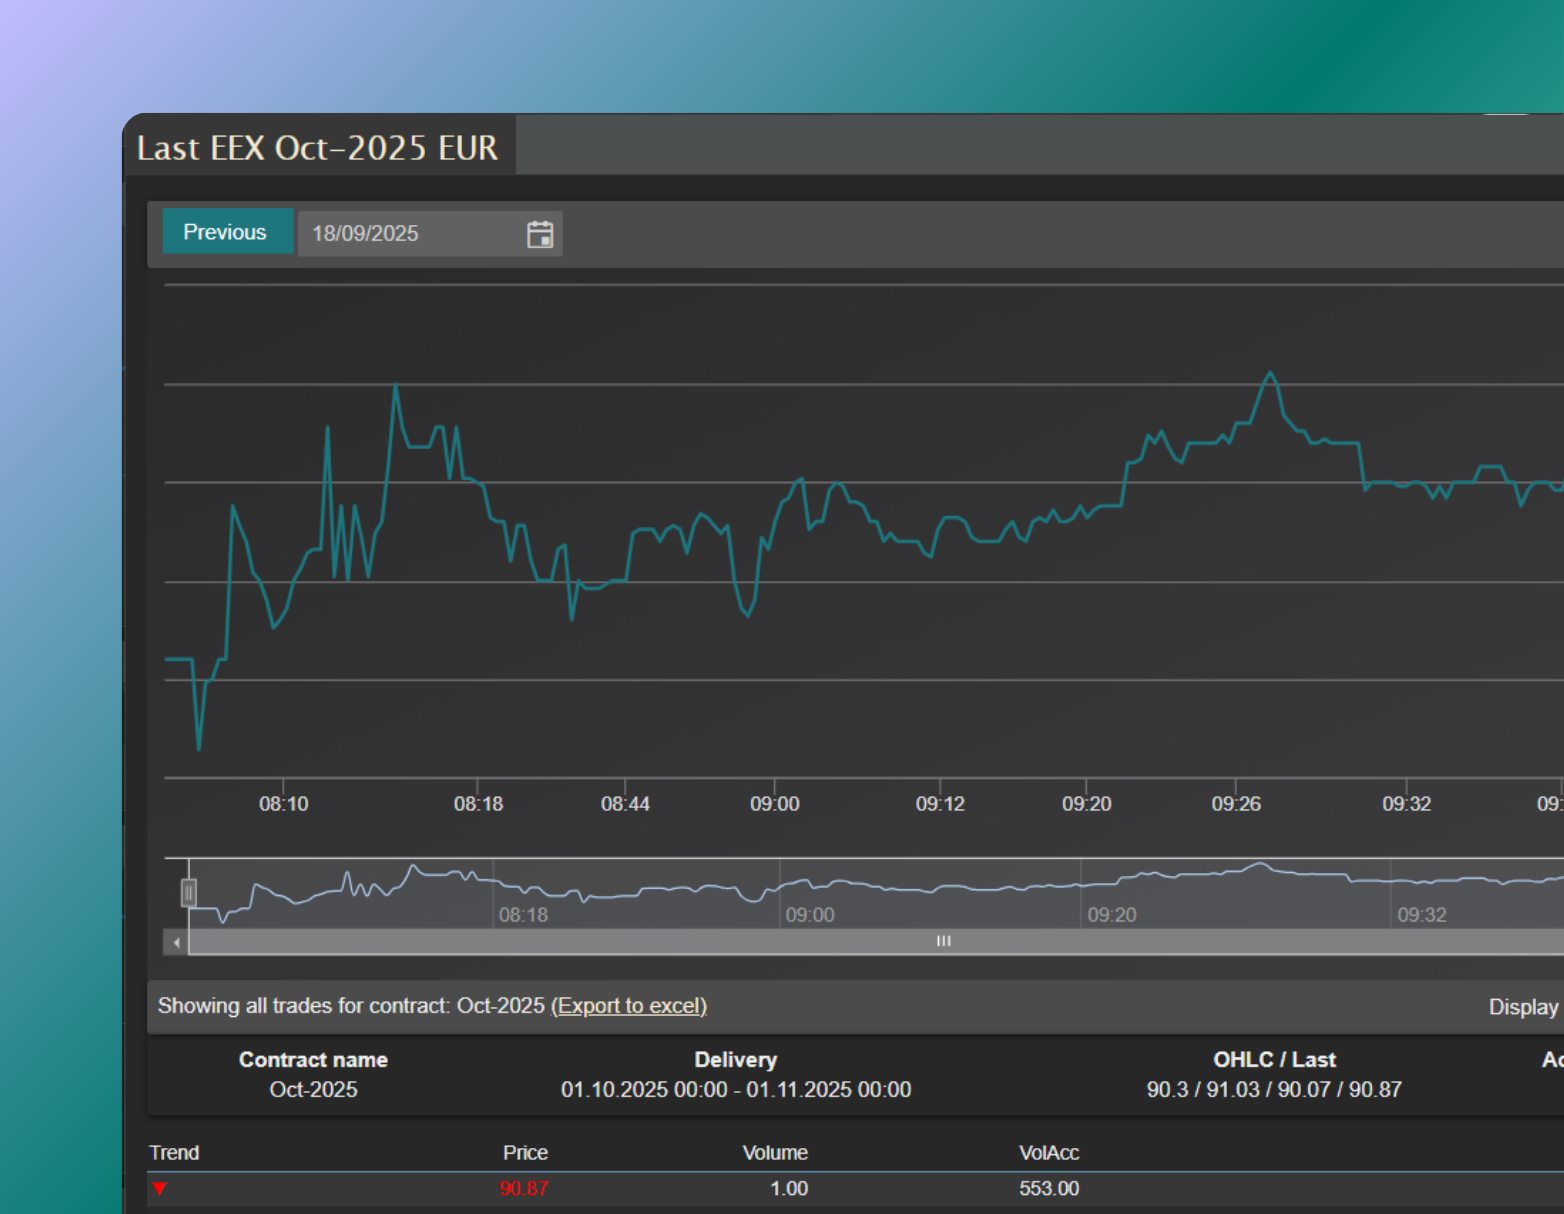Click the VolAcc column header

point(1048,1153)
